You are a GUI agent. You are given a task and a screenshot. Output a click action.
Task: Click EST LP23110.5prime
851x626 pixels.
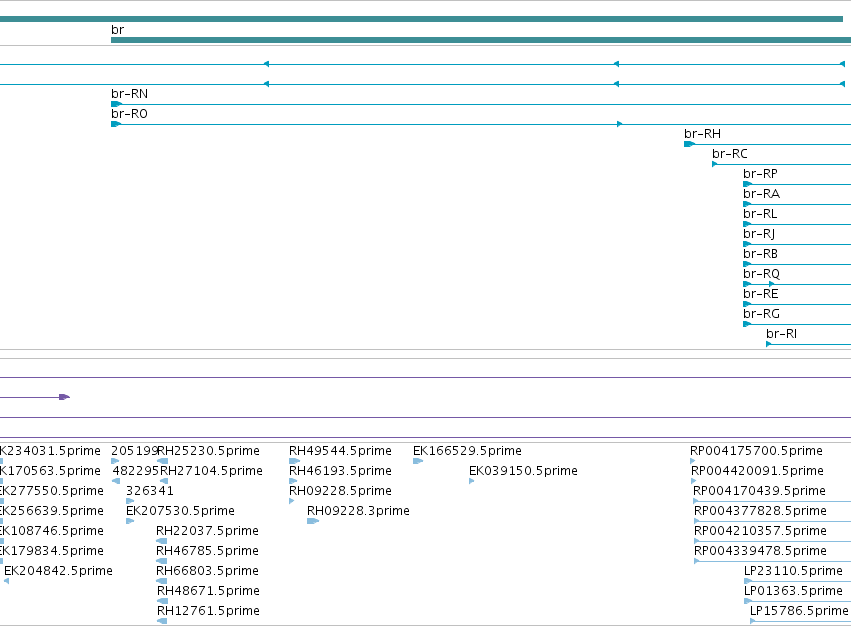click(793, 571)
